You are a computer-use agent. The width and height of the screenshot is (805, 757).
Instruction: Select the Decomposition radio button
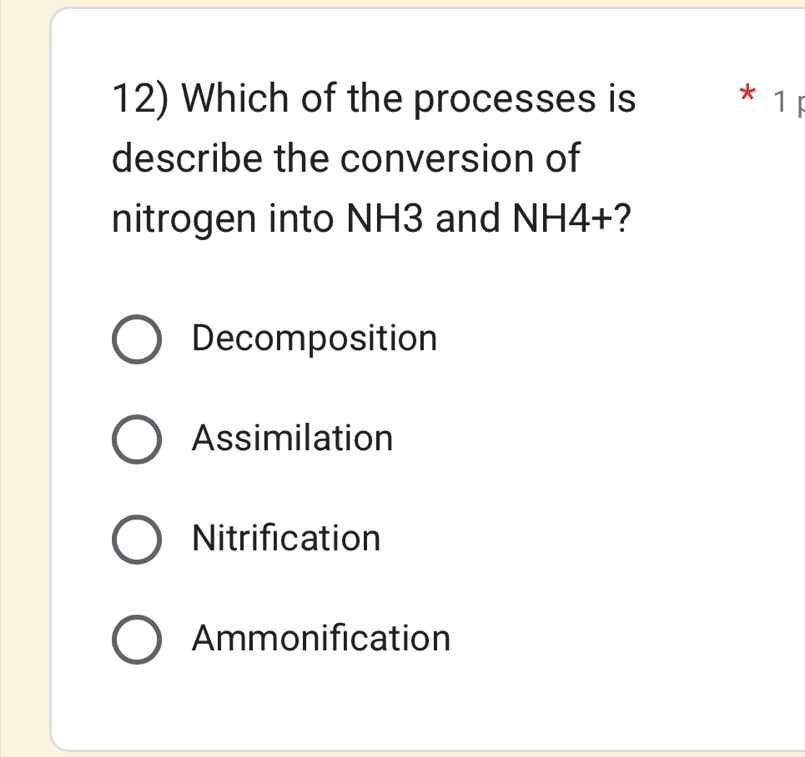click(x=135, y=339)
